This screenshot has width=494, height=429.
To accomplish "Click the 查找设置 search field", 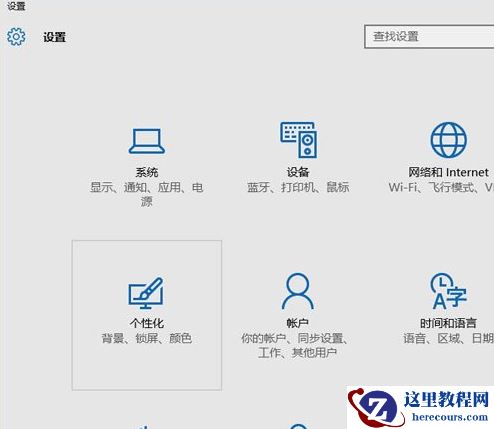I will [x=429, y=36].
